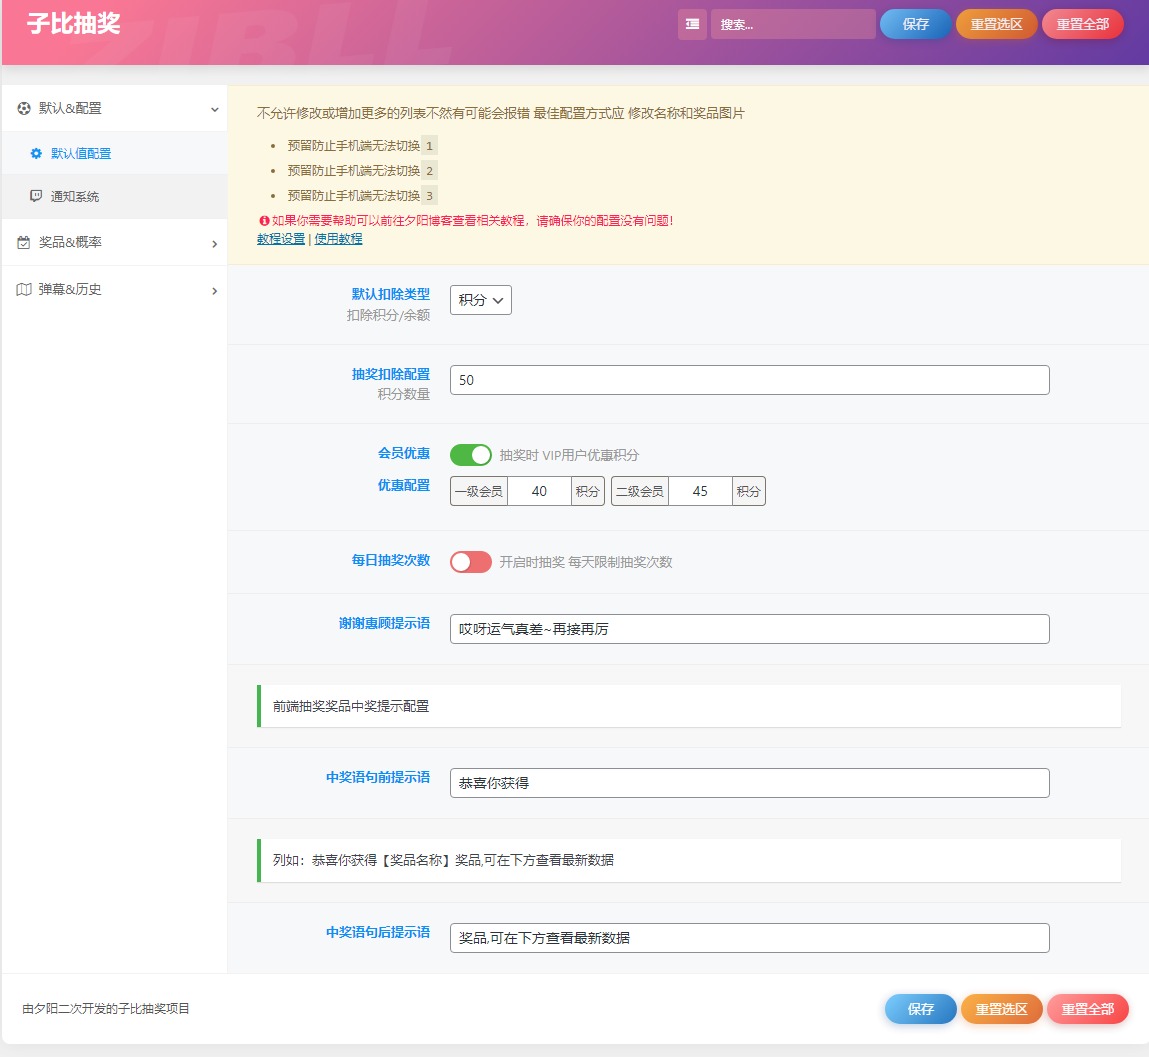
Task: Expand the 弹幕&历史 section arrow
Action: [x=215, y=291]
